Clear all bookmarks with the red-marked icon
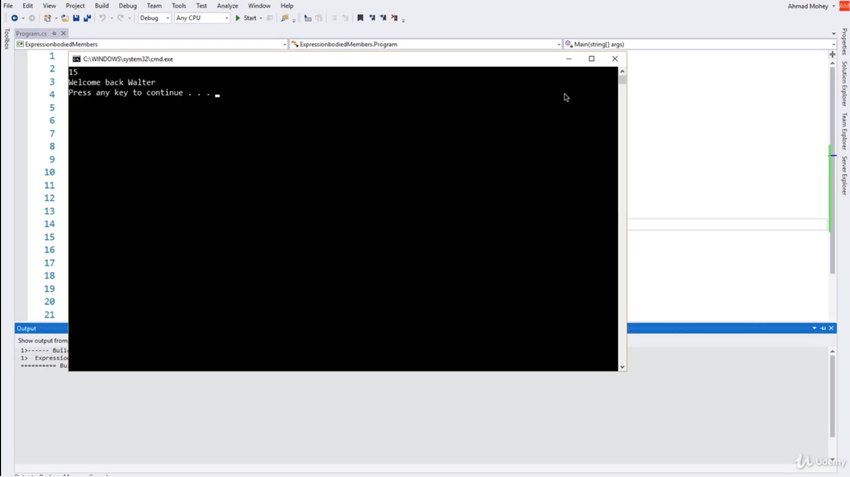The width and height of the screenshot is (850, 477). coord(395,18)
